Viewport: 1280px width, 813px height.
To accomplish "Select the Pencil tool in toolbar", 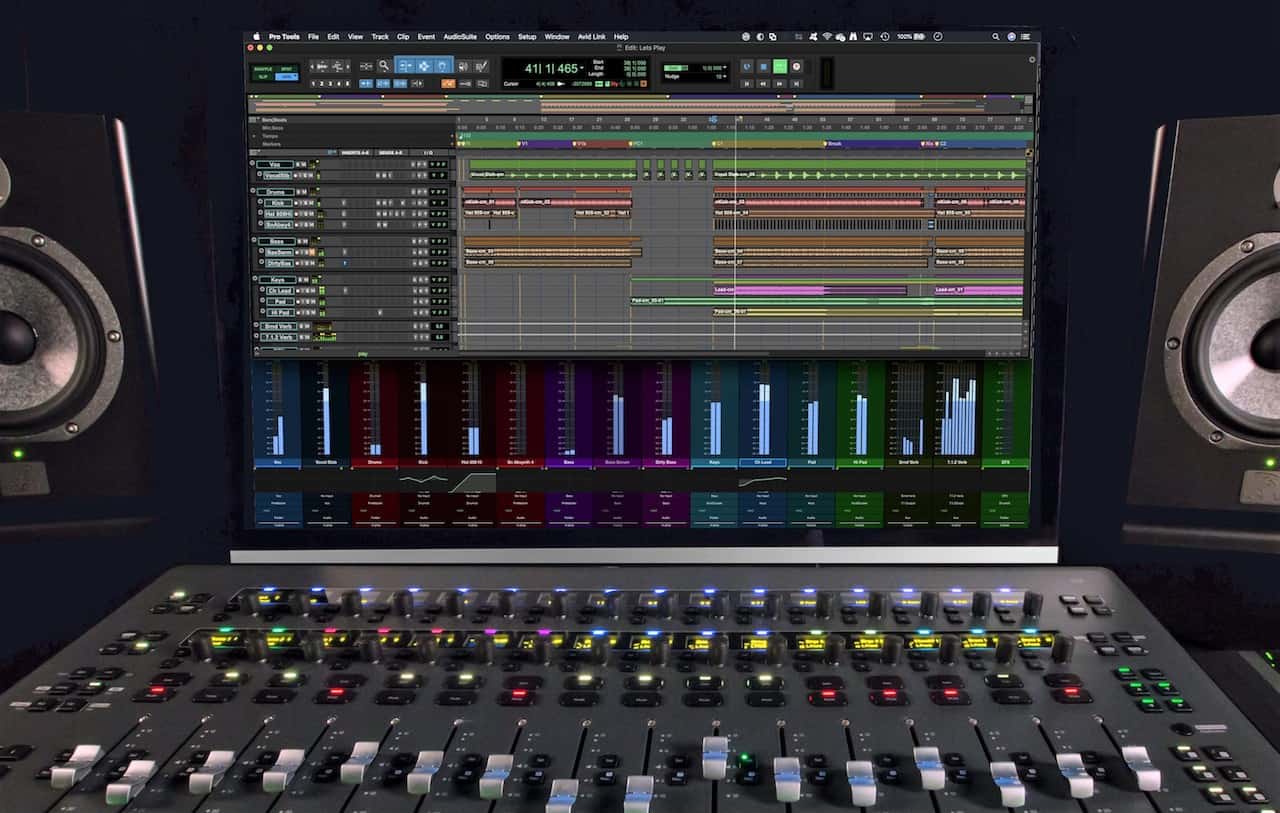I will 481,66.
